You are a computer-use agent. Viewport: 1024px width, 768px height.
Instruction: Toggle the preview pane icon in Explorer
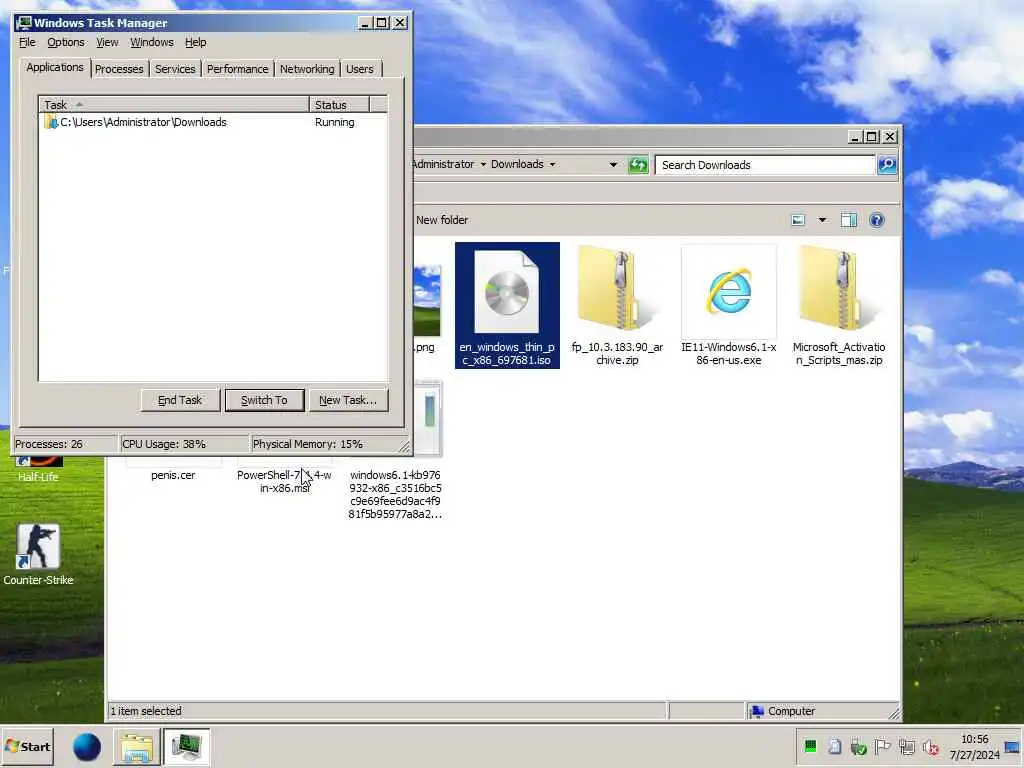coord(849,220)
